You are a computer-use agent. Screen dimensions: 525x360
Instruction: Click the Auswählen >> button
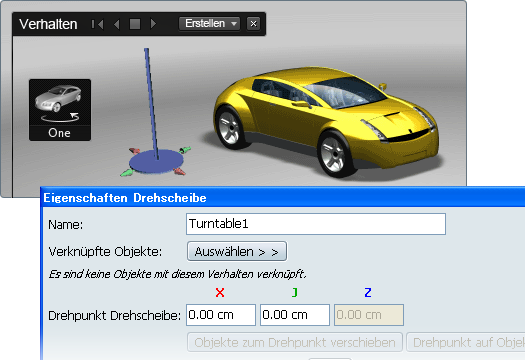[x=237, y=251]
